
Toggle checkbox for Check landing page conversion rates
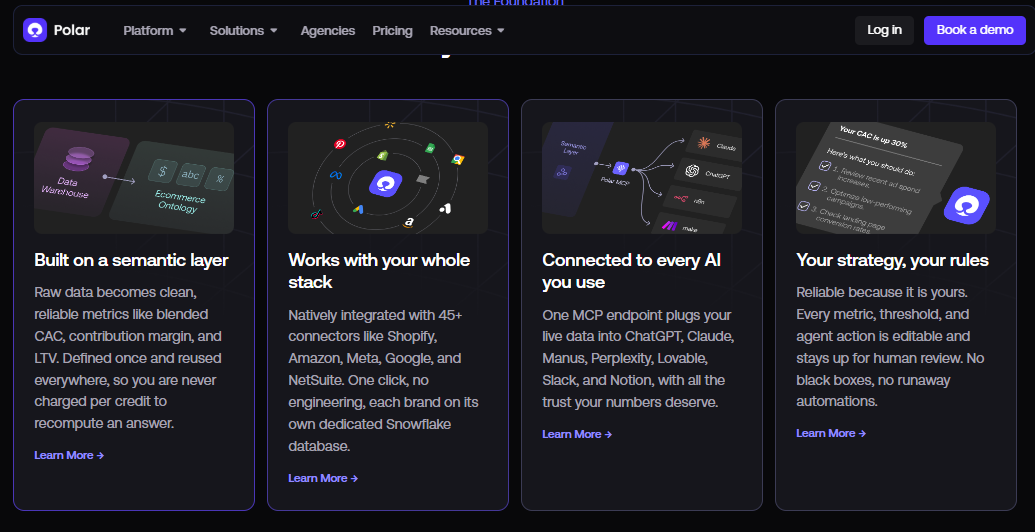(803, 206)
